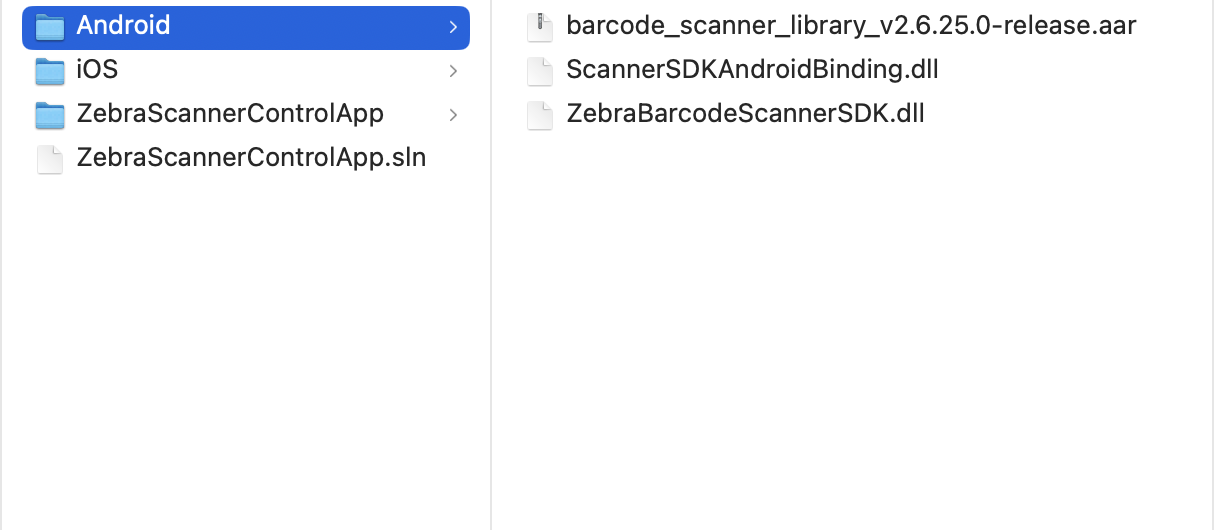This screenshot has height=530, width=1216.
Task: Expand the ZebraScannerControlApp folder chevron
Action: [x=453, y=115]
